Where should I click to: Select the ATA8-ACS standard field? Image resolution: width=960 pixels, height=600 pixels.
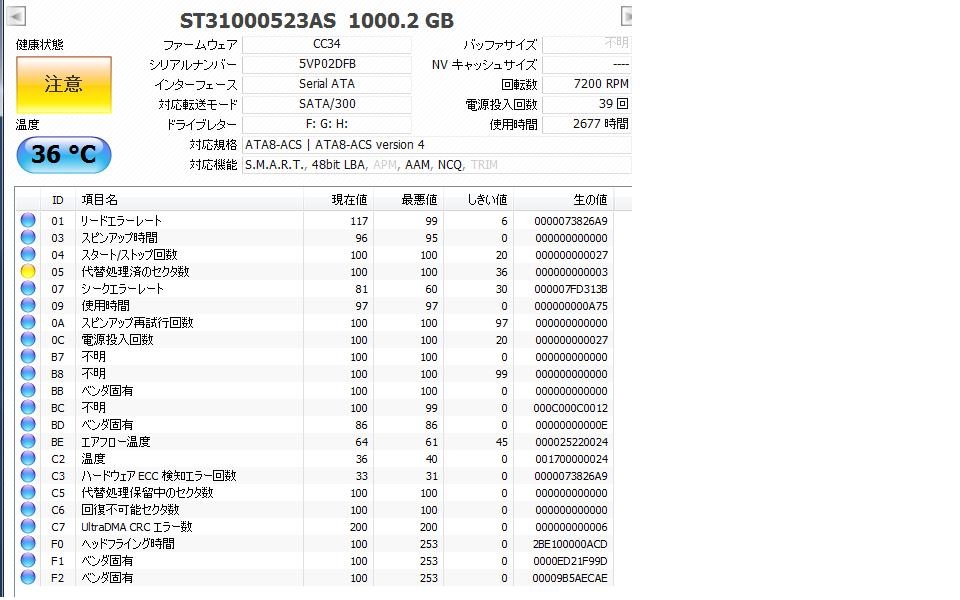pyautogui.click(x=437, y=145)
